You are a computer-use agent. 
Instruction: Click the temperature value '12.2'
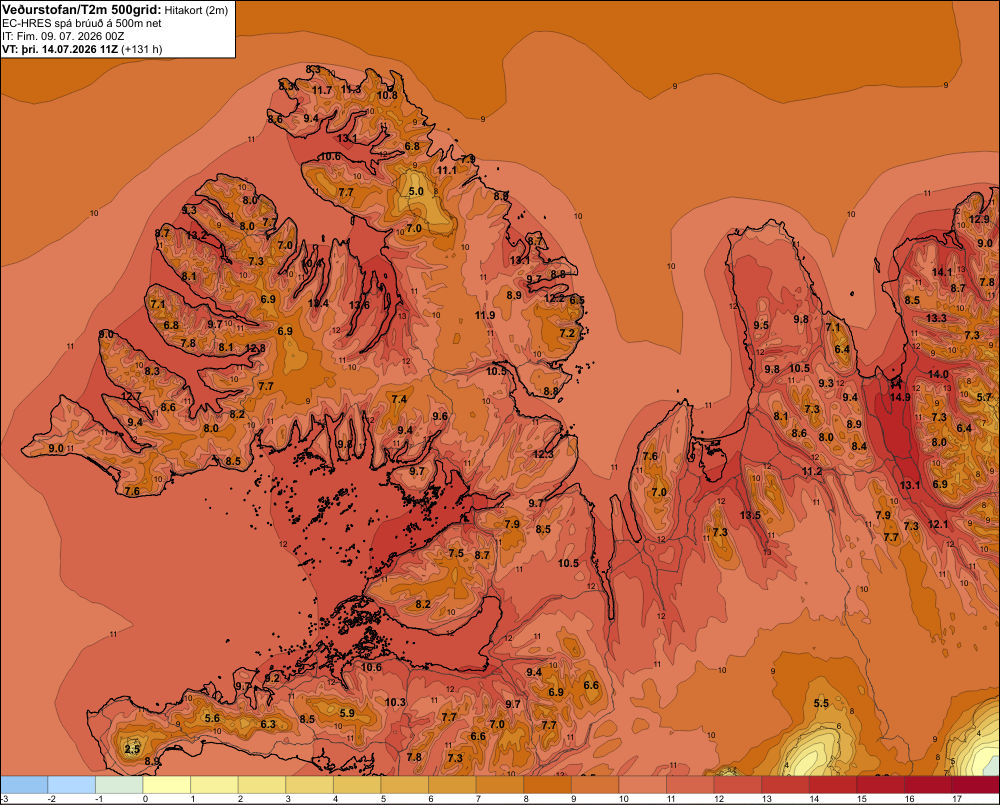point(554,299)
